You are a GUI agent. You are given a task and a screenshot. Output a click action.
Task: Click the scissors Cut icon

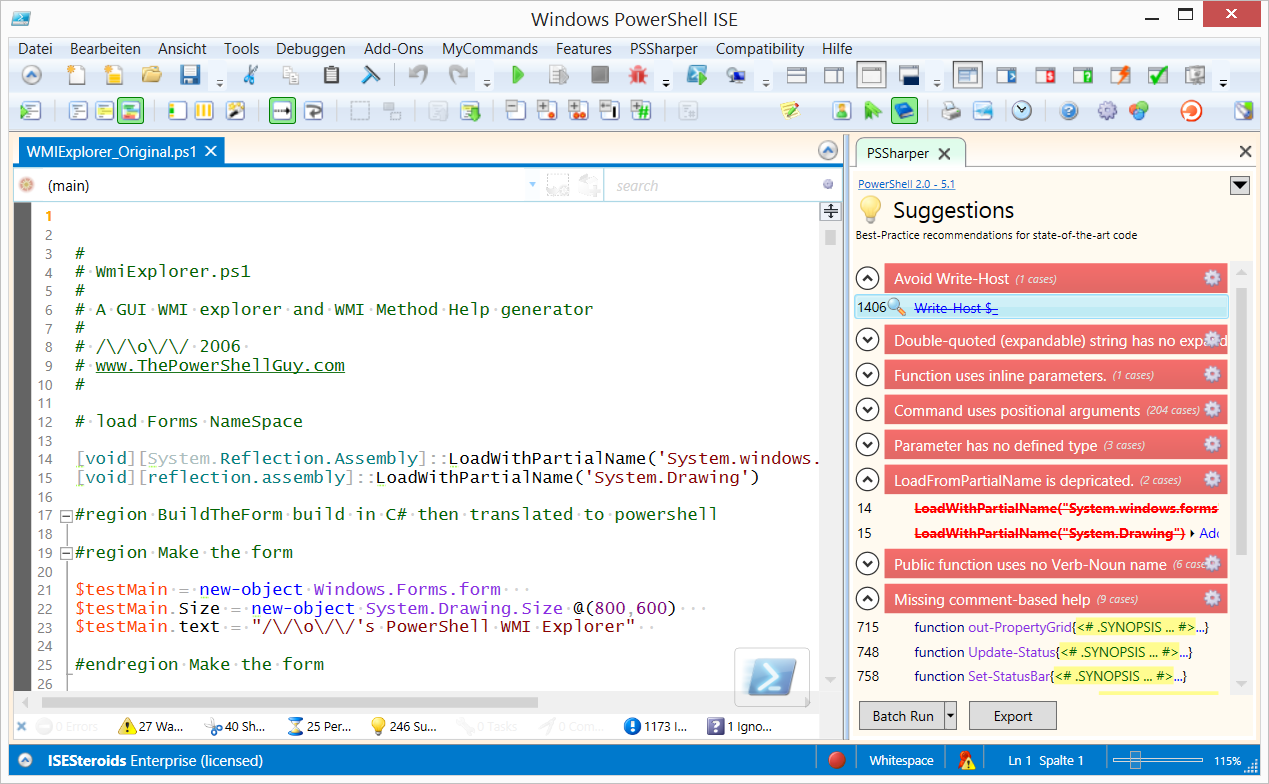[x=251, y=75]
